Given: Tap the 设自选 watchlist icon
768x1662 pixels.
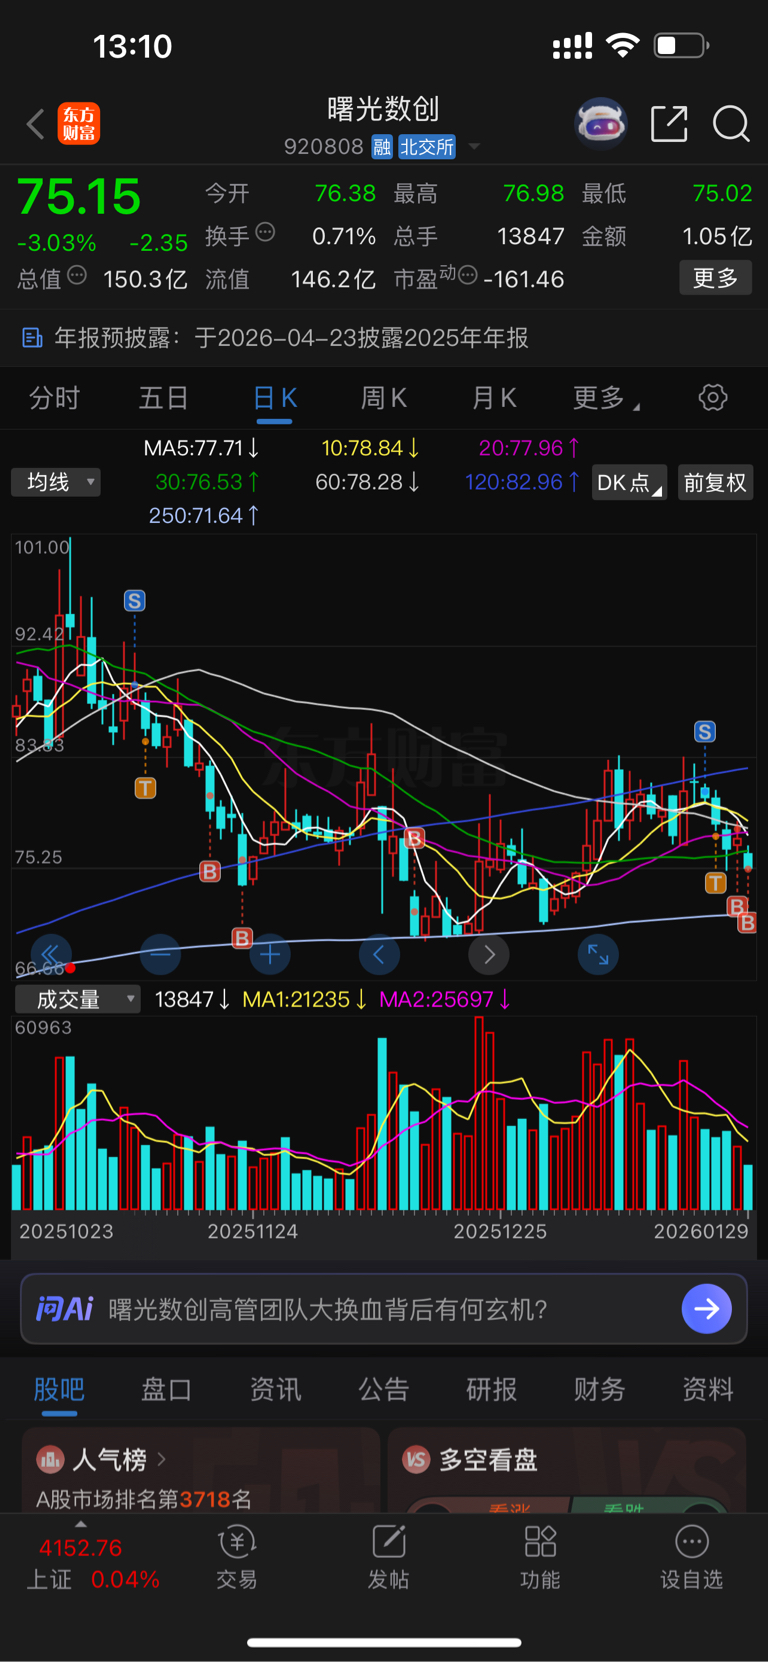Looking at the screenshot, I should 692,1542.
